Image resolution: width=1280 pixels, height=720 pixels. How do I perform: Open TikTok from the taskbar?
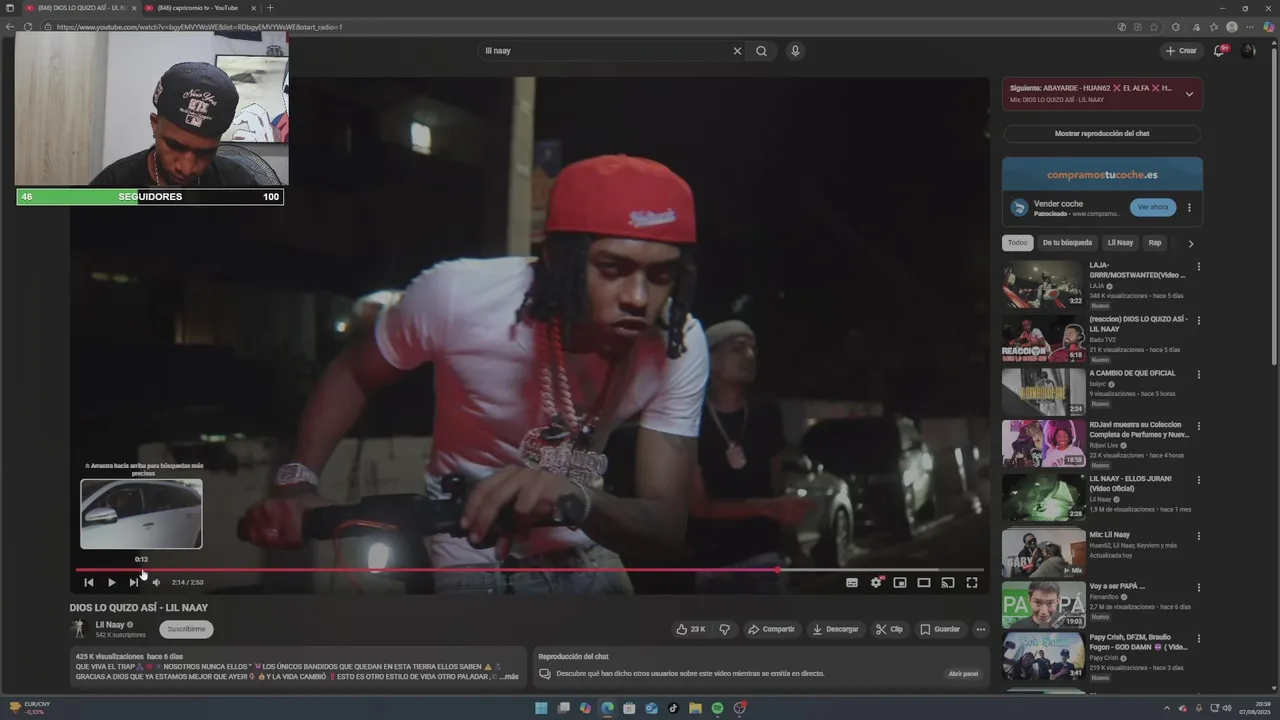(x=673, y=708)
